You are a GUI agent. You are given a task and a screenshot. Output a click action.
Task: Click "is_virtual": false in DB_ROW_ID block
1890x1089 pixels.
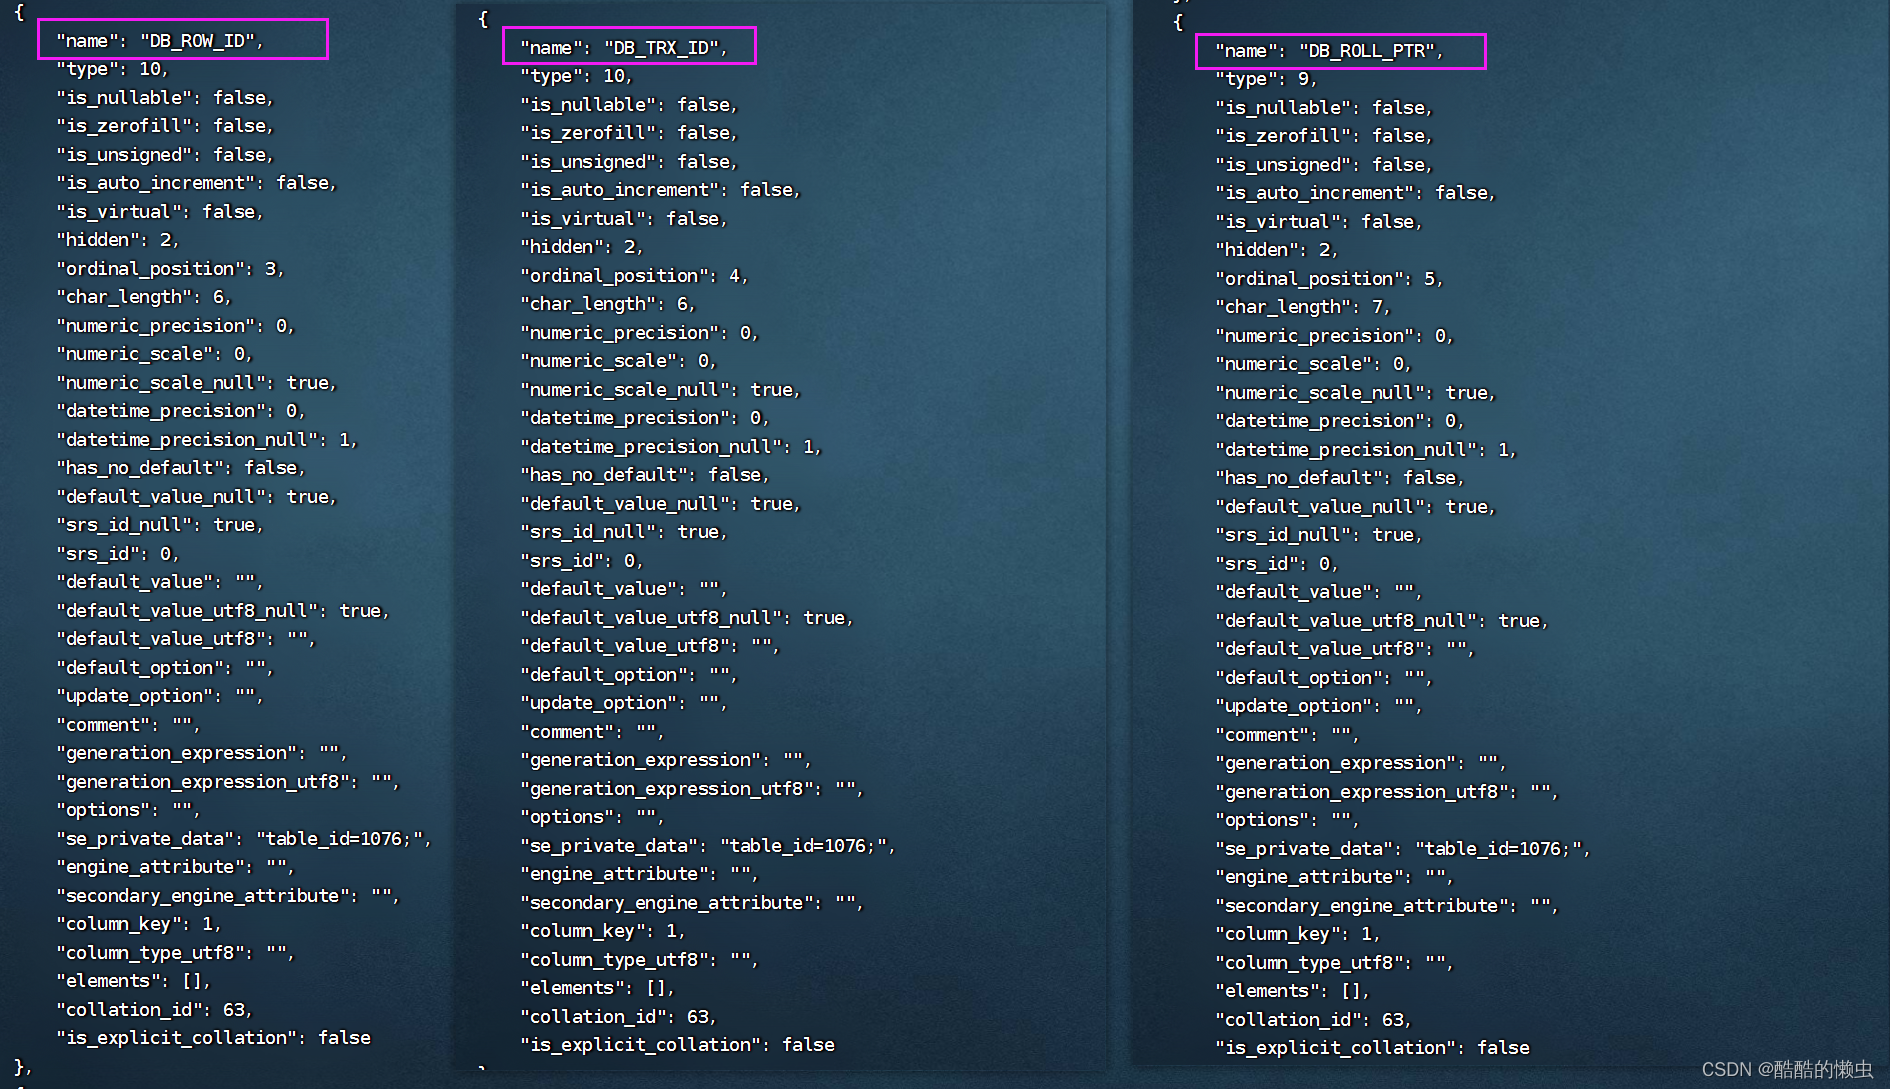point(160,212)
